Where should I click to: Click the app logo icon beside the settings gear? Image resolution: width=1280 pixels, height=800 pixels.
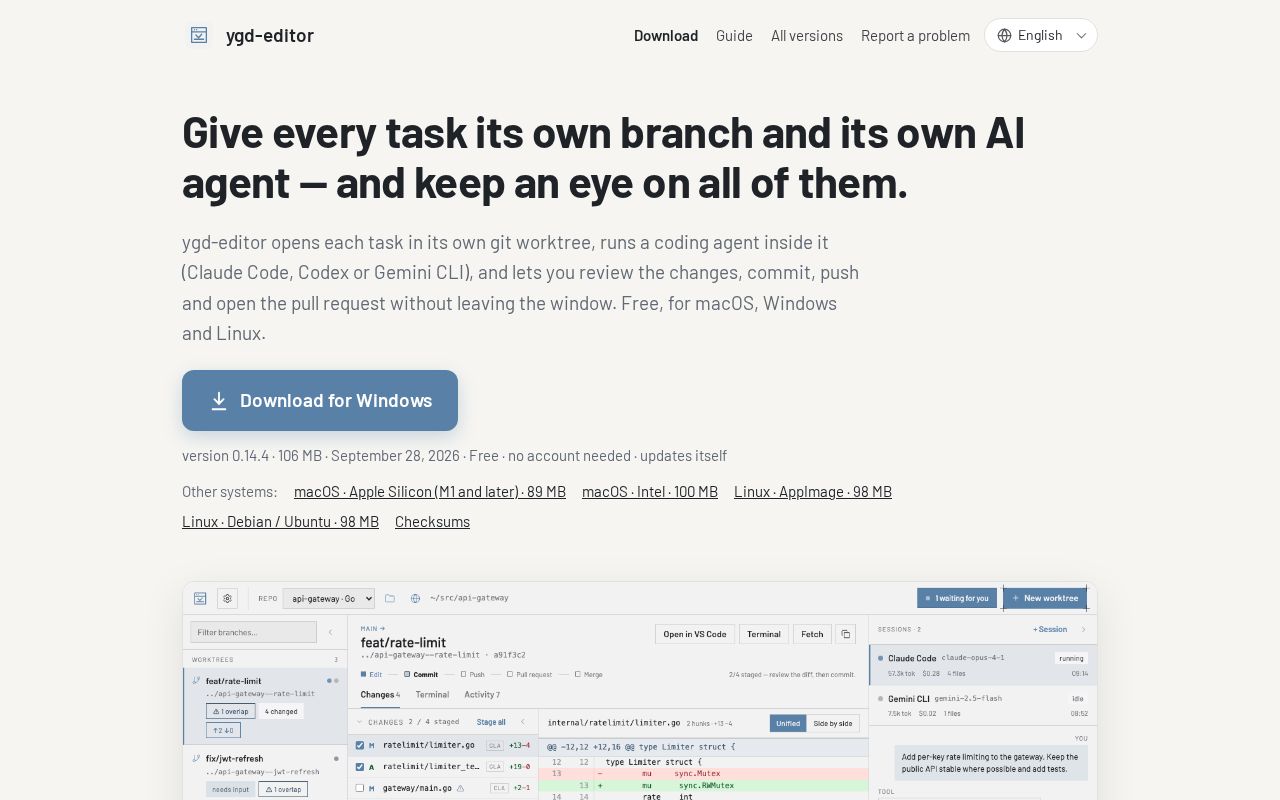pyautogui.click(x=200, y=598)
